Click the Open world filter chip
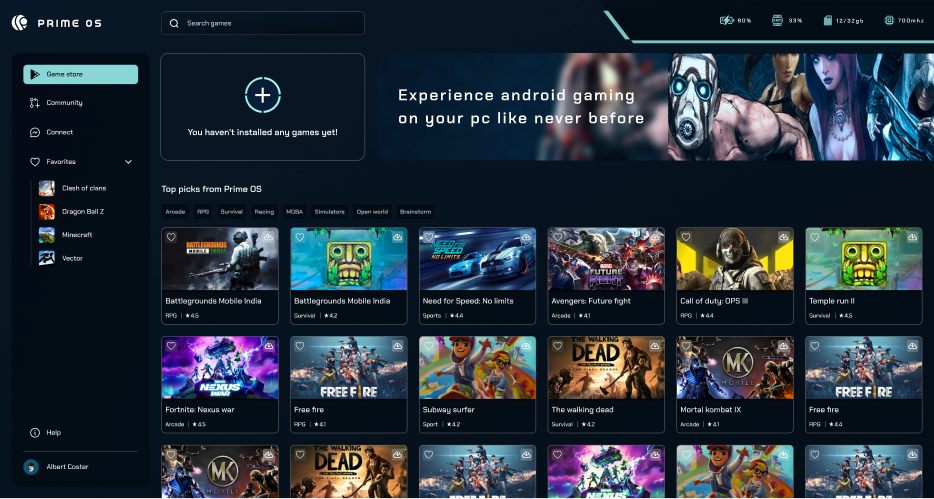 (372, 212)
